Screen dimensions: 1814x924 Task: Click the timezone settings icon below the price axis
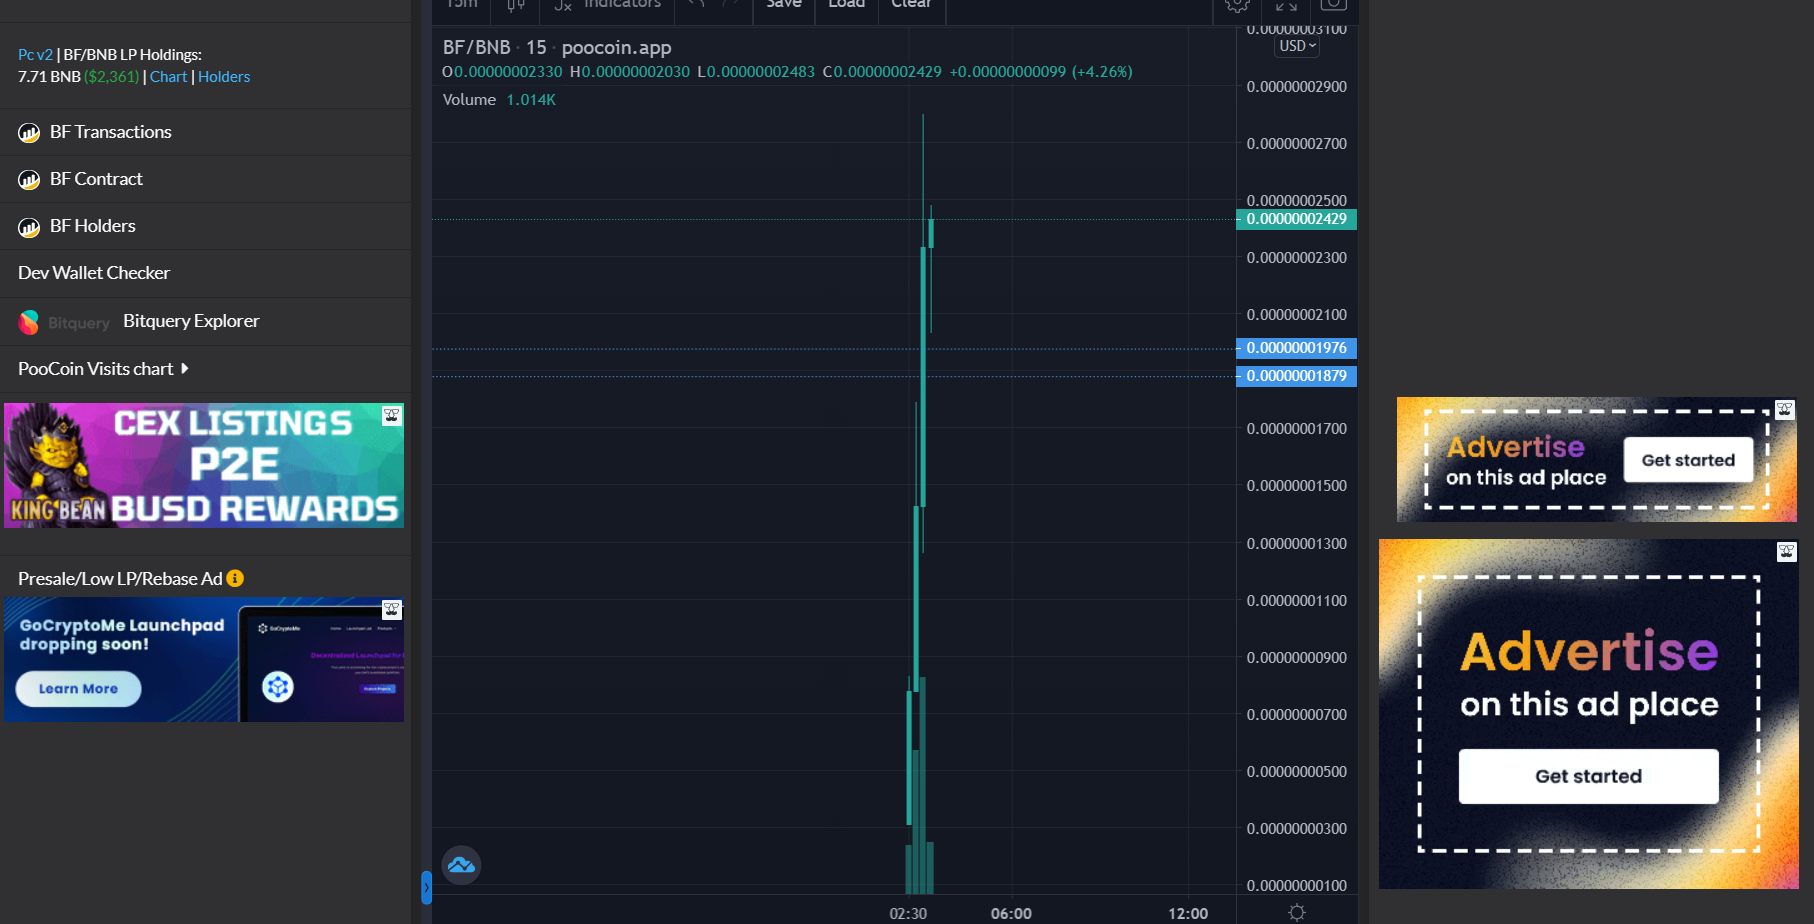pyautogui.click(x=1297, y=912)
